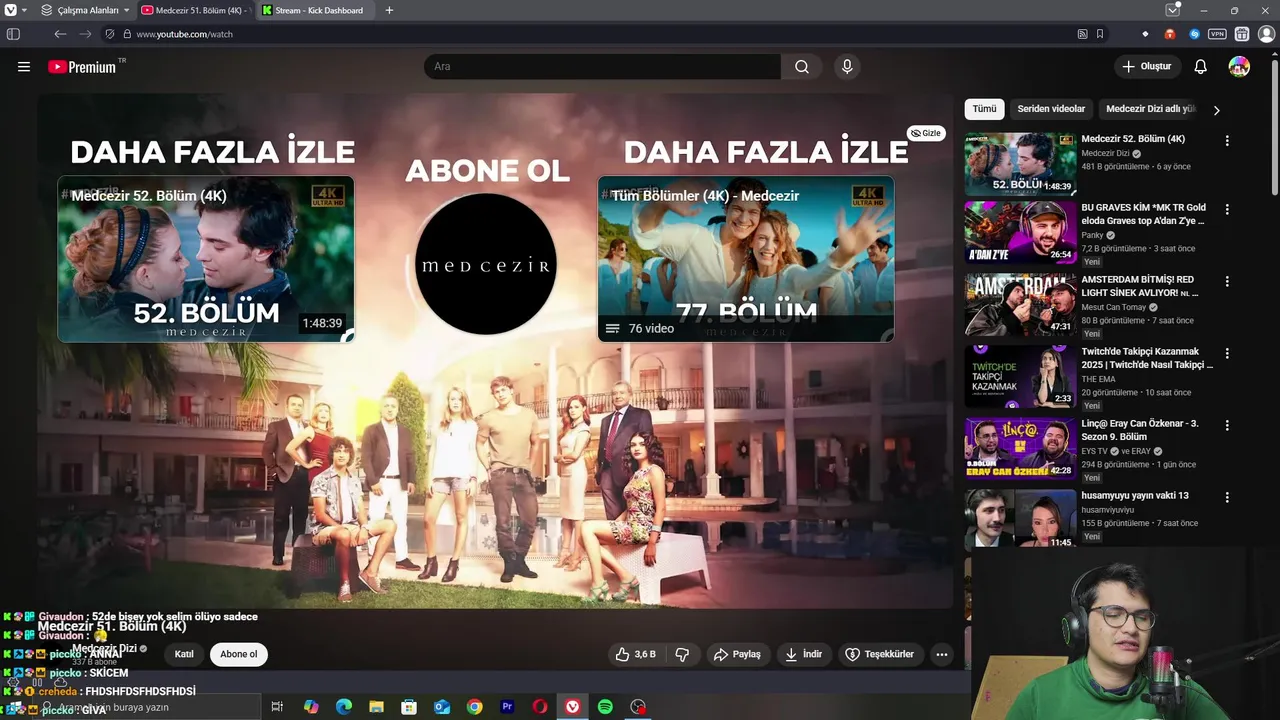Like the video with thumbs-up 3,6 B

[636, 654]
